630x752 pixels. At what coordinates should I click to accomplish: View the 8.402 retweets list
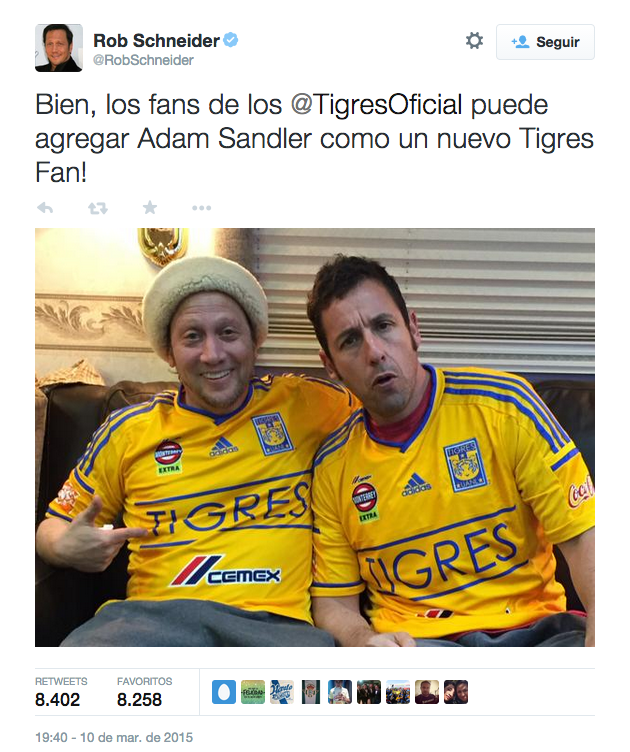tap(61, 692)
